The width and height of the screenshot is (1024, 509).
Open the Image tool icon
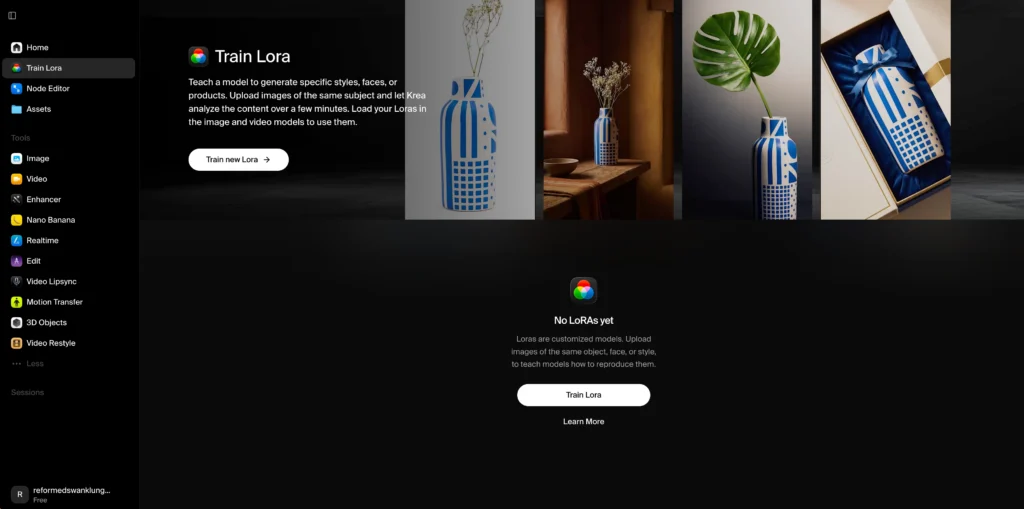pos(16,158)
